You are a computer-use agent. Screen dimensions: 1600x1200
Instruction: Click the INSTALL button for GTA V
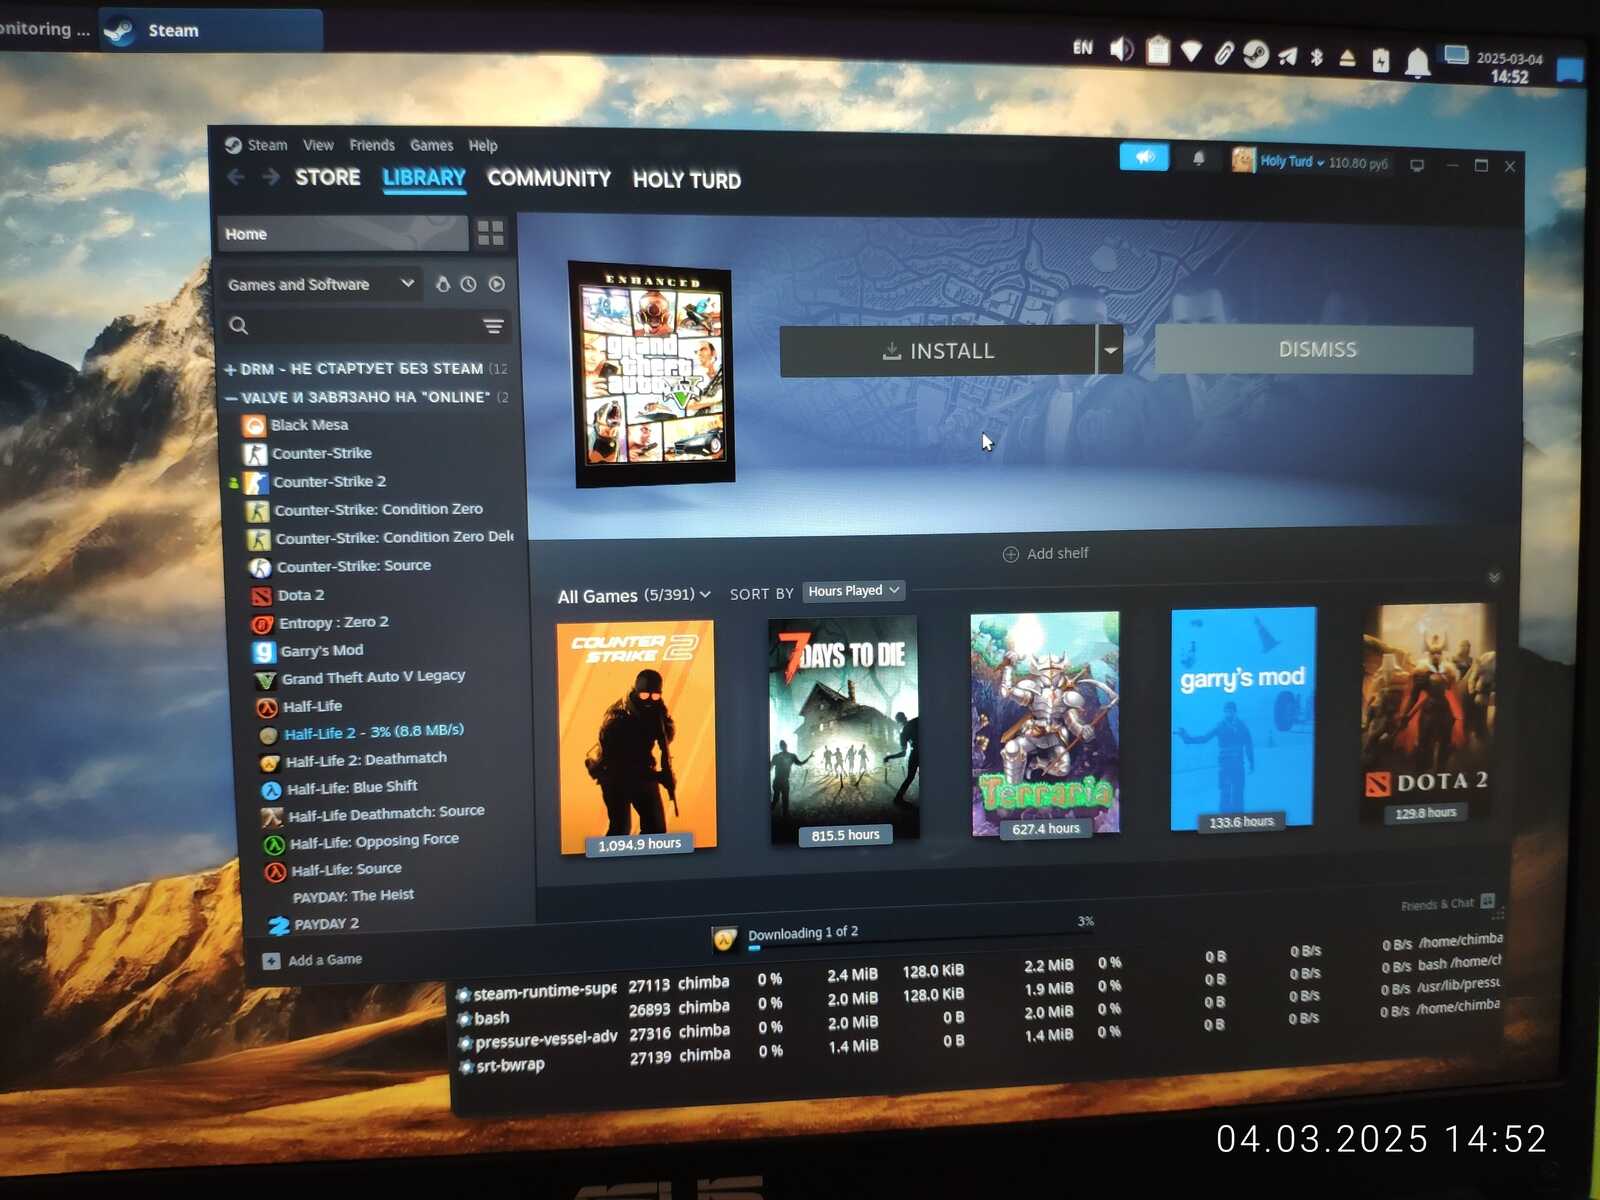pos(938,351)
